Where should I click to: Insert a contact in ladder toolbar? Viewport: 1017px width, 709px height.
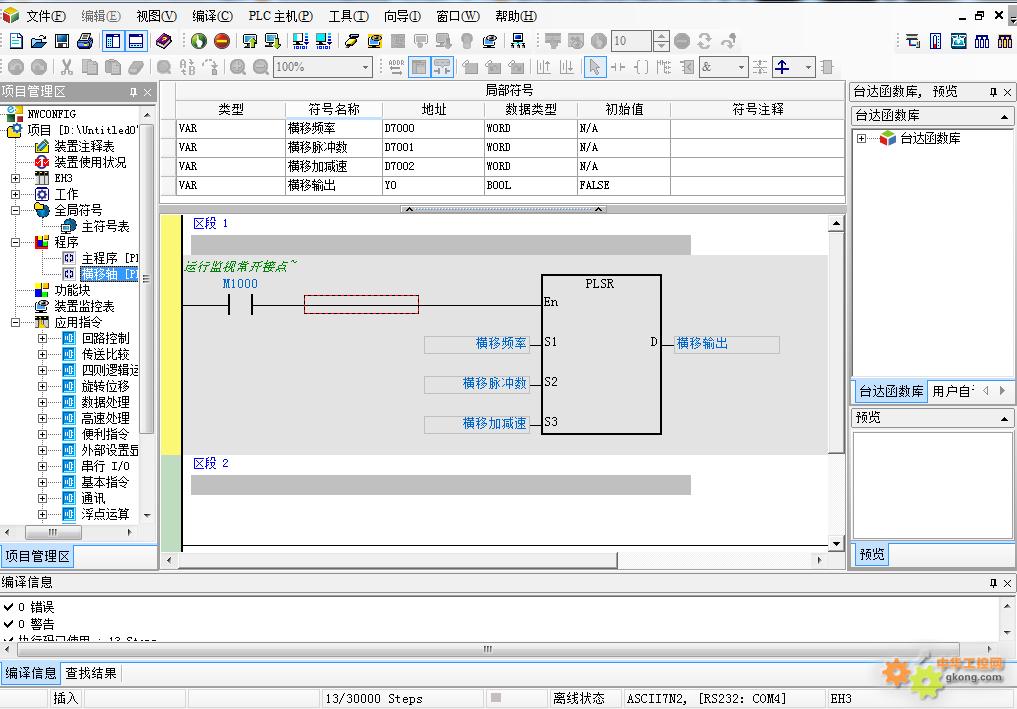tap(618, 67)
